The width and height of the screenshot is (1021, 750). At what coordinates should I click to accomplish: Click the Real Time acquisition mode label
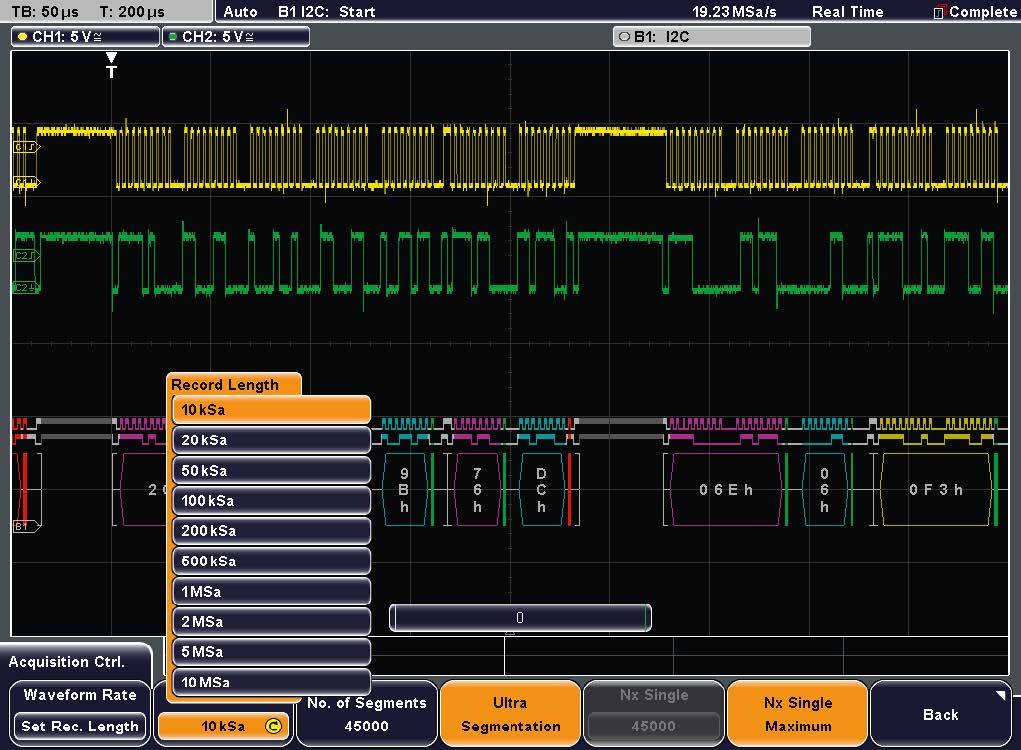pos(847,12)
